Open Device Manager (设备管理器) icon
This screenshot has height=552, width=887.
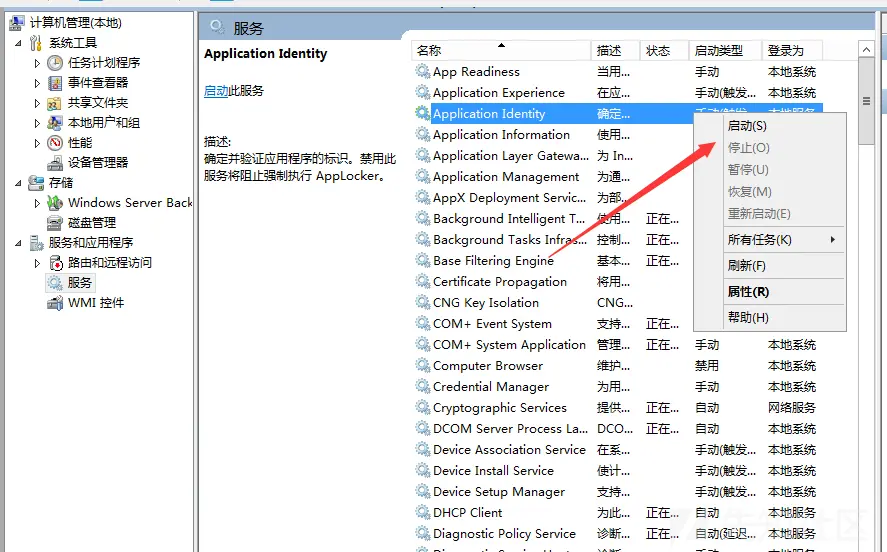[55, 163]
